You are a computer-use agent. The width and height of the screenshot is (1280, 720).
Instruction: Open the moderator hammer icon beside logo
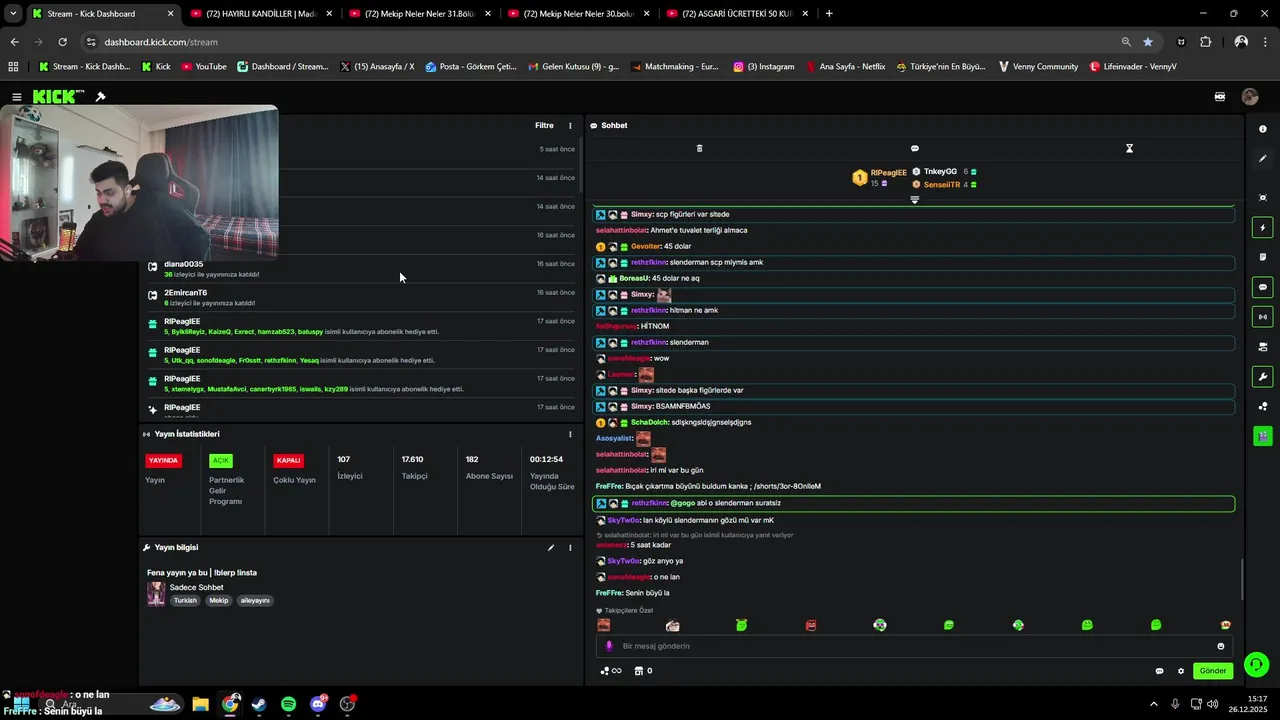click(x=100, y=97)
